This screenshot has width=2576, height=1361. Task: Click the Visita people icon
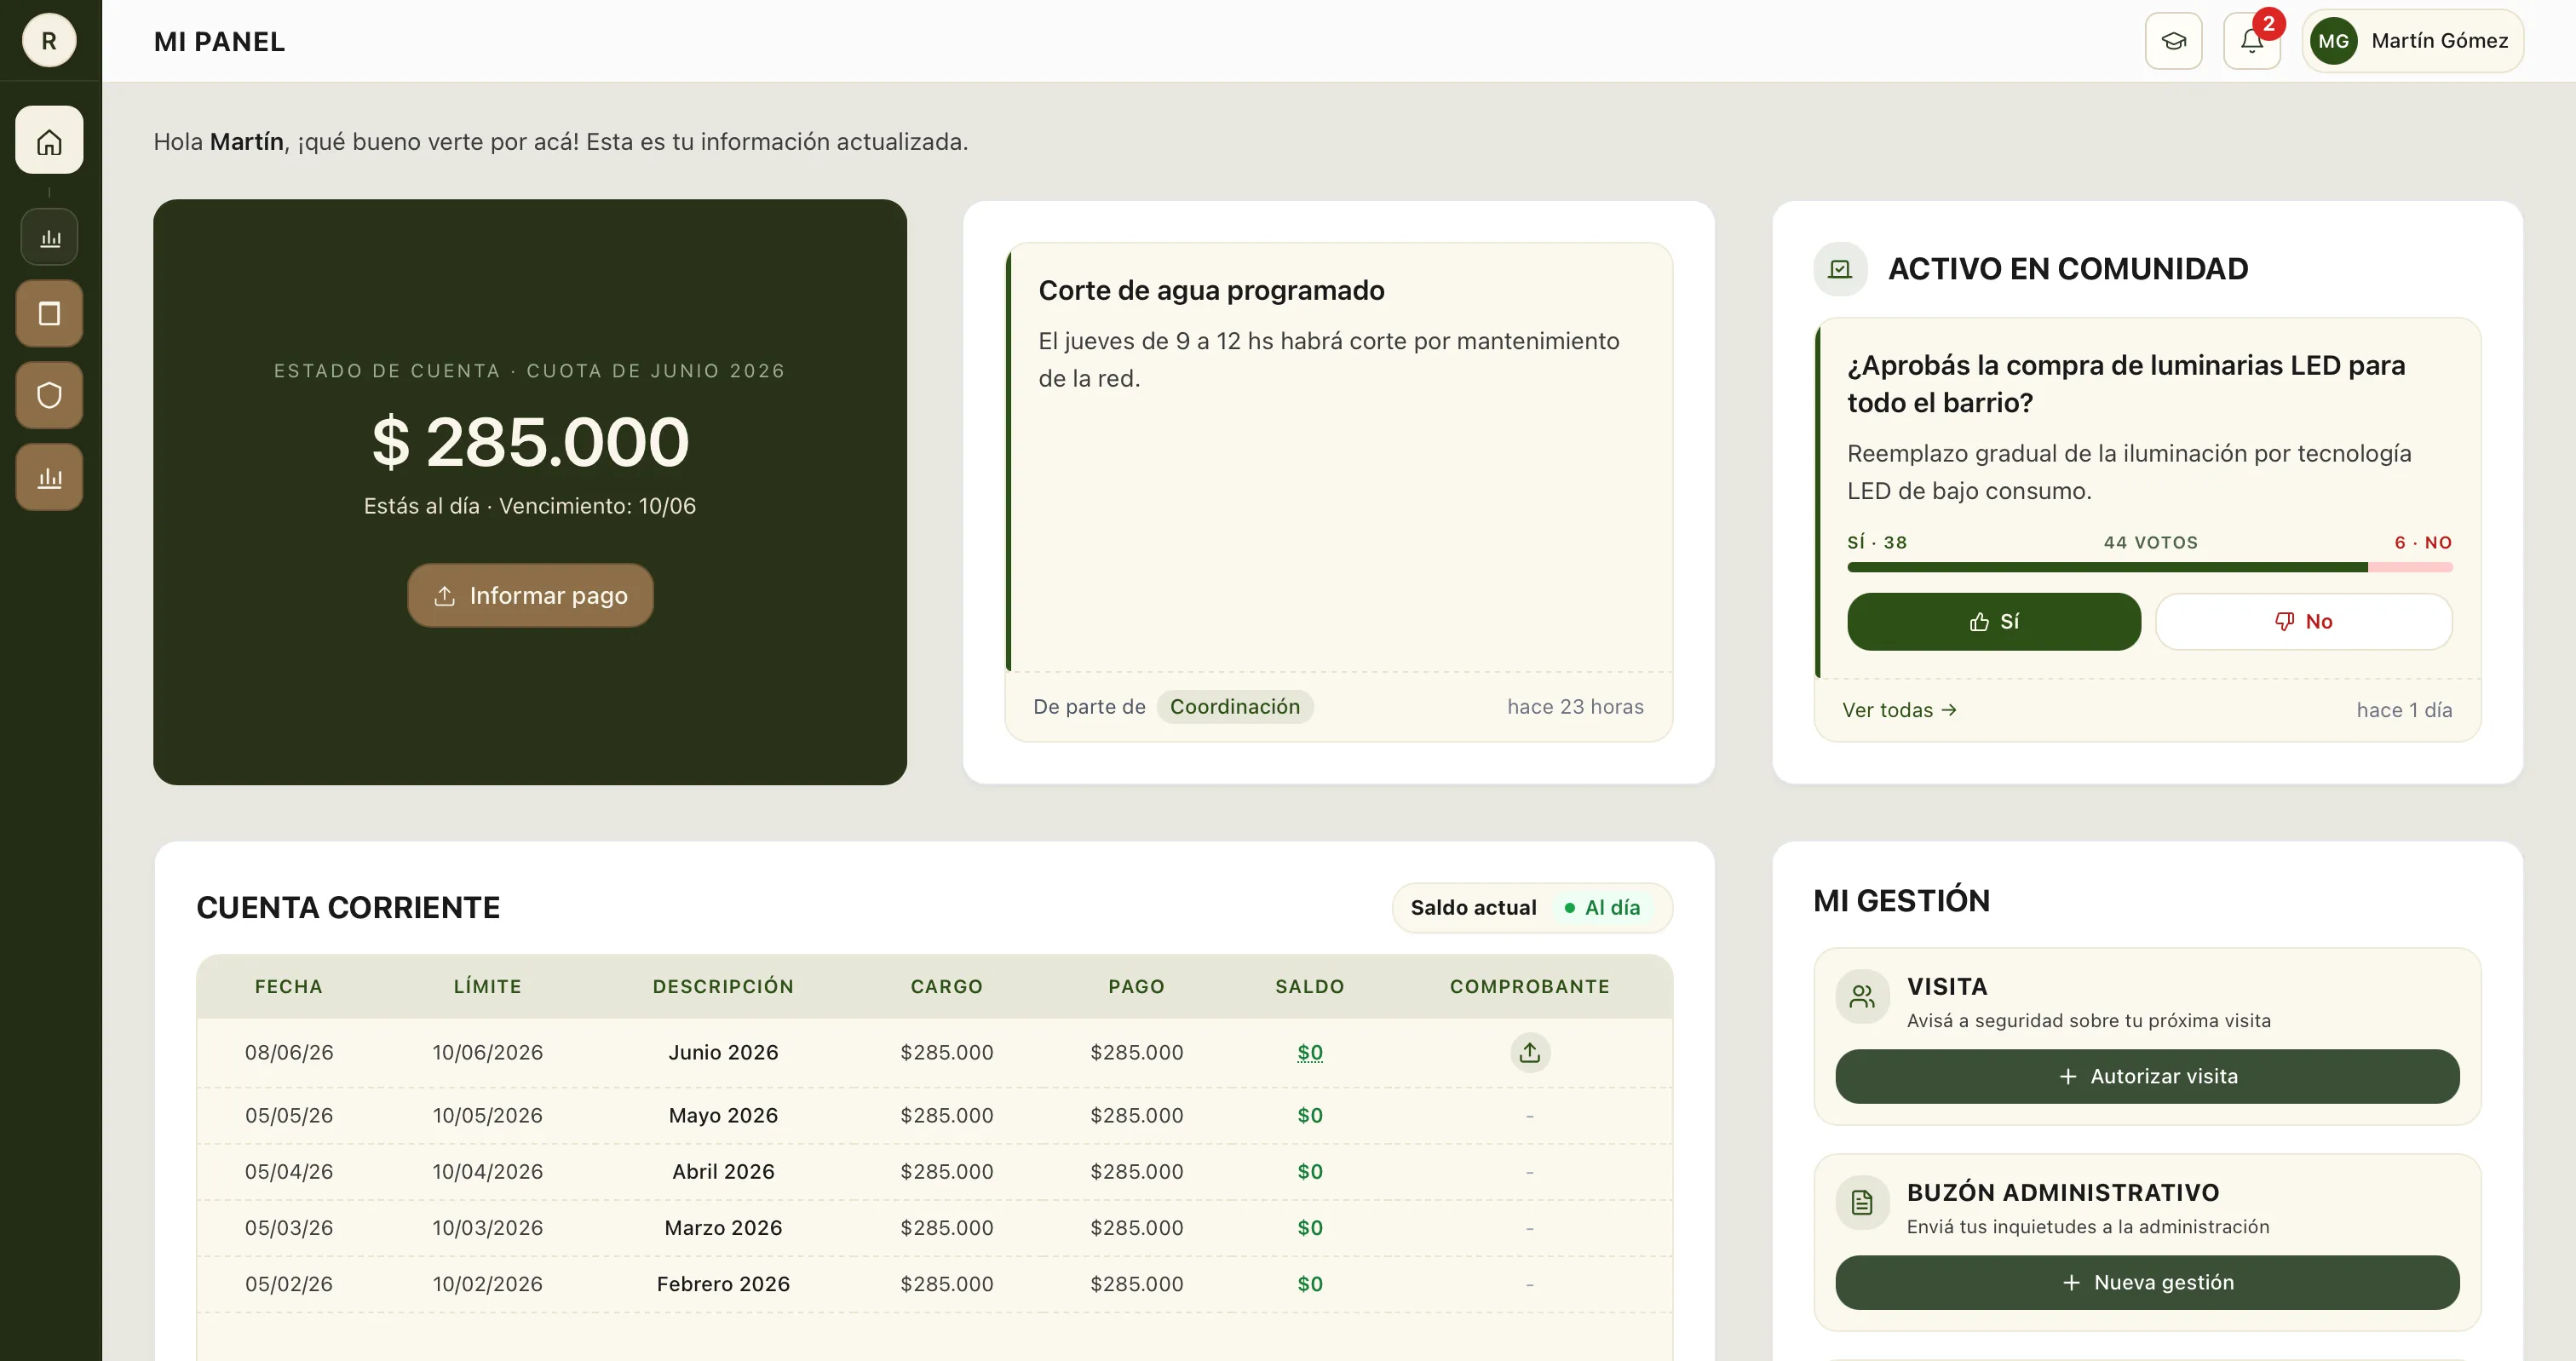pyautogui.click(x=1862, y=997)
